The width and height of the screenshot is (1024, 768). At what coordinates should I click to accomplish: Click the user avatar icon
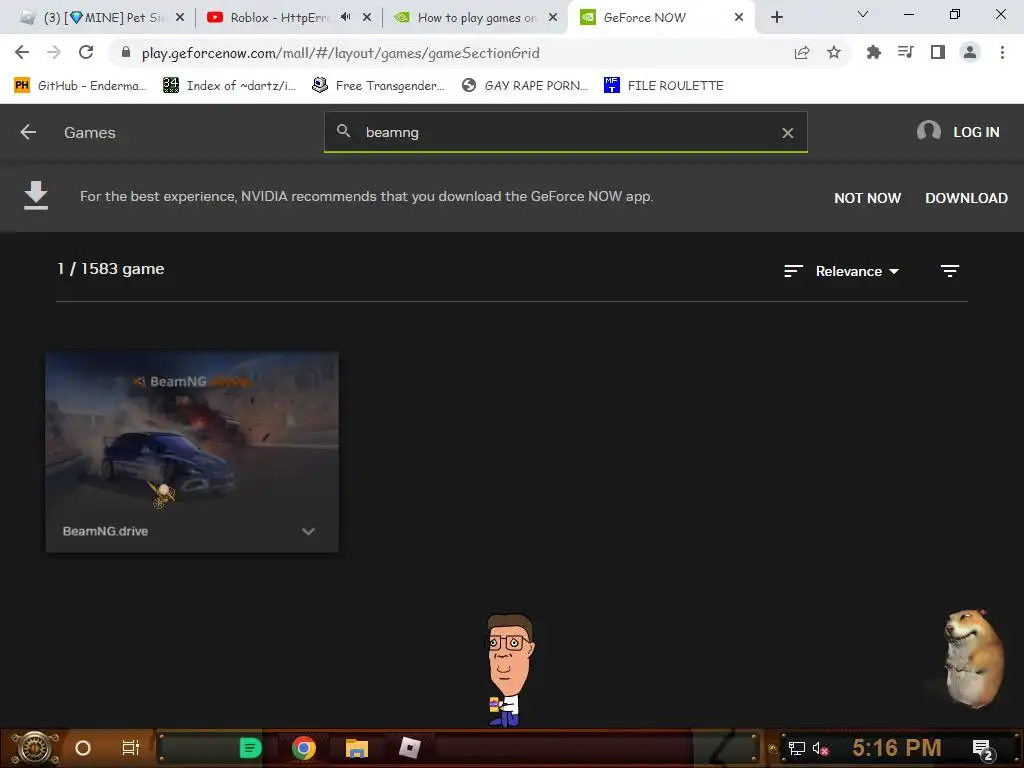pyautogui.click(x=929, y=131)
